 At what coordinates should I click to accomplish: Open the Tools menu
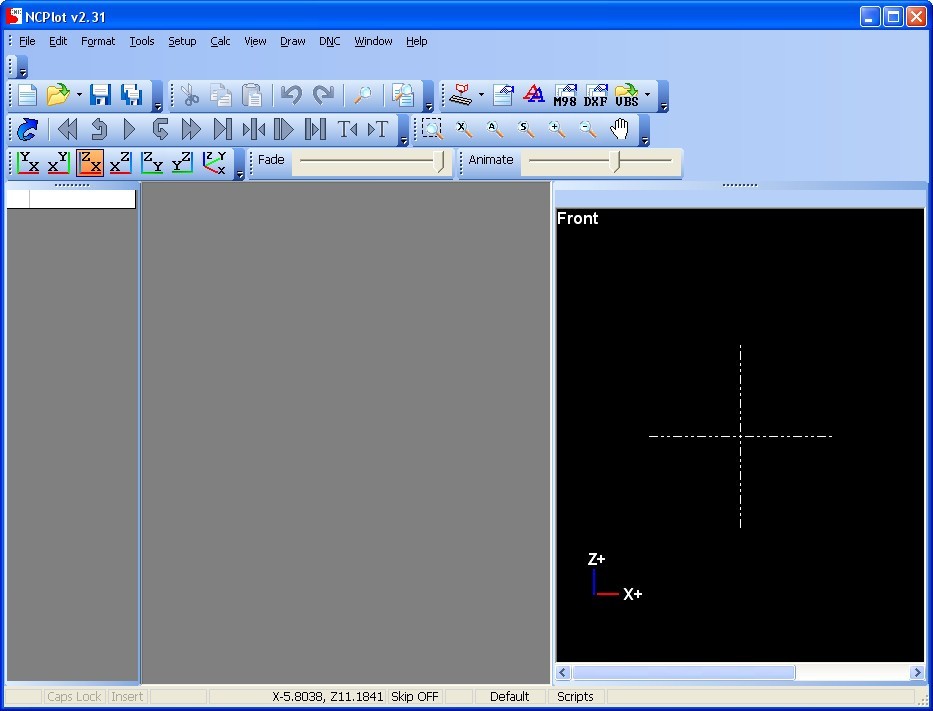141,41
